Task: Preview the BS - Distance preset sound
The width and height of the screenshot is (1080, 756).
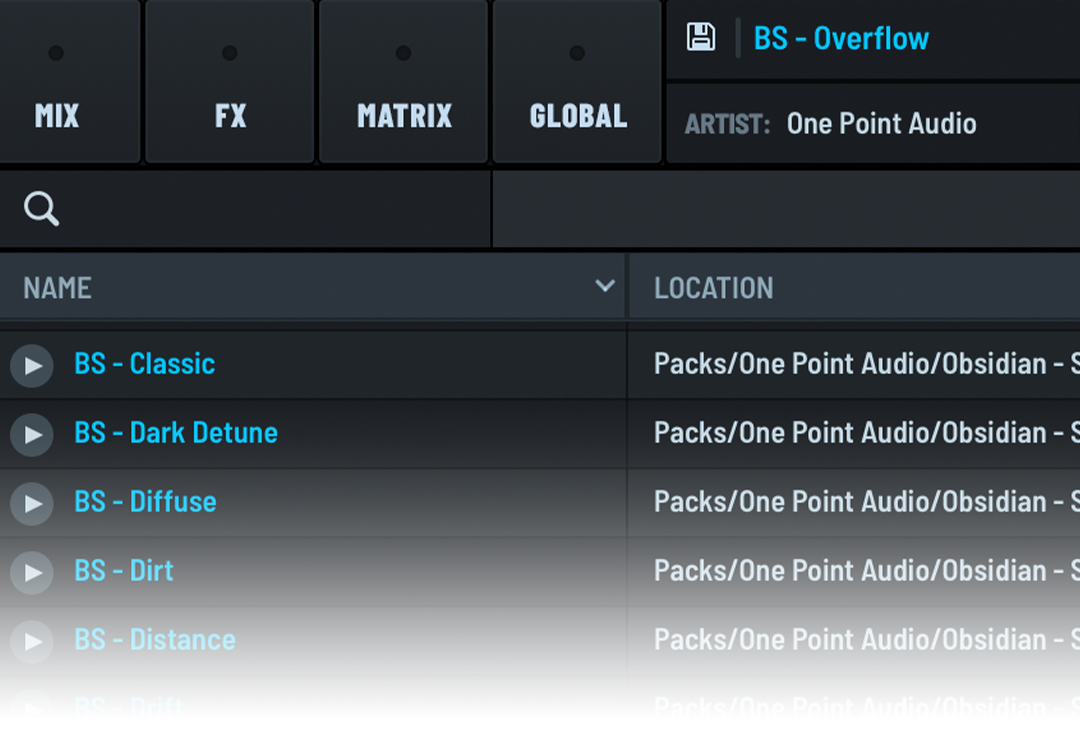Action: pyautogui.click(x=32, y=642)
